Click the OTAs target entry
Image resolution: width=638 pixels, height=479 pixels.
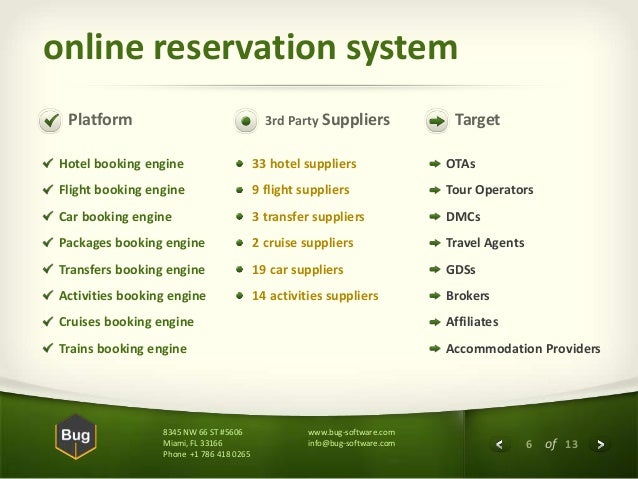[x=461, y=164]
